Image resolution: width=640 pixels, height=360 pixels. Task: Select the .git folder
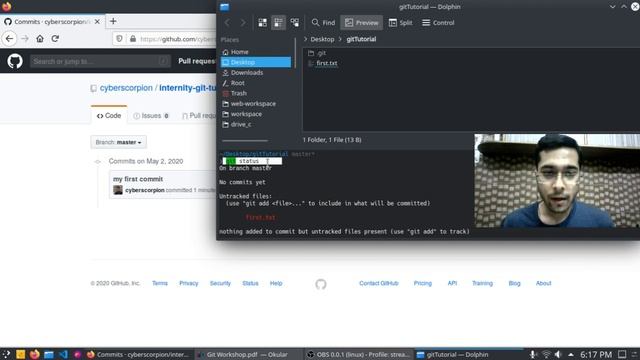tap(317, 53)
